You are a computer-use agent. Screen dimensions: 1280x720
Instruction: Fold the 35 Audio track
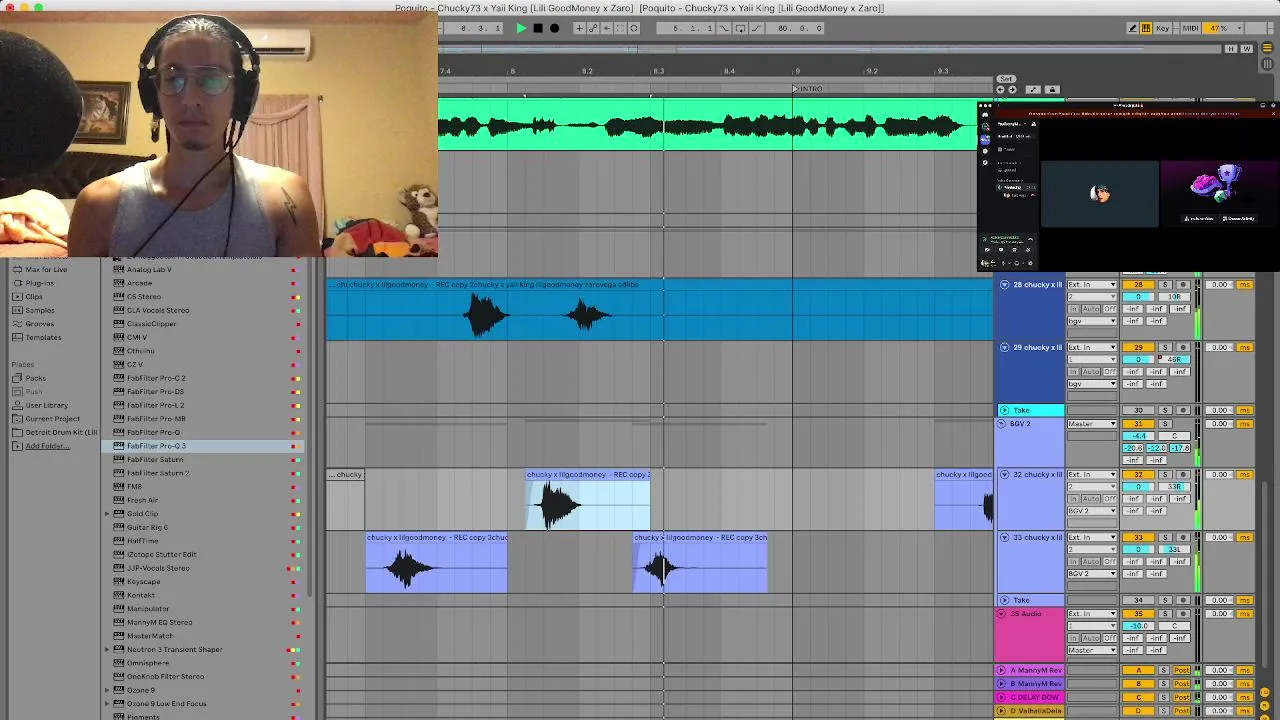pos(1002,614)
